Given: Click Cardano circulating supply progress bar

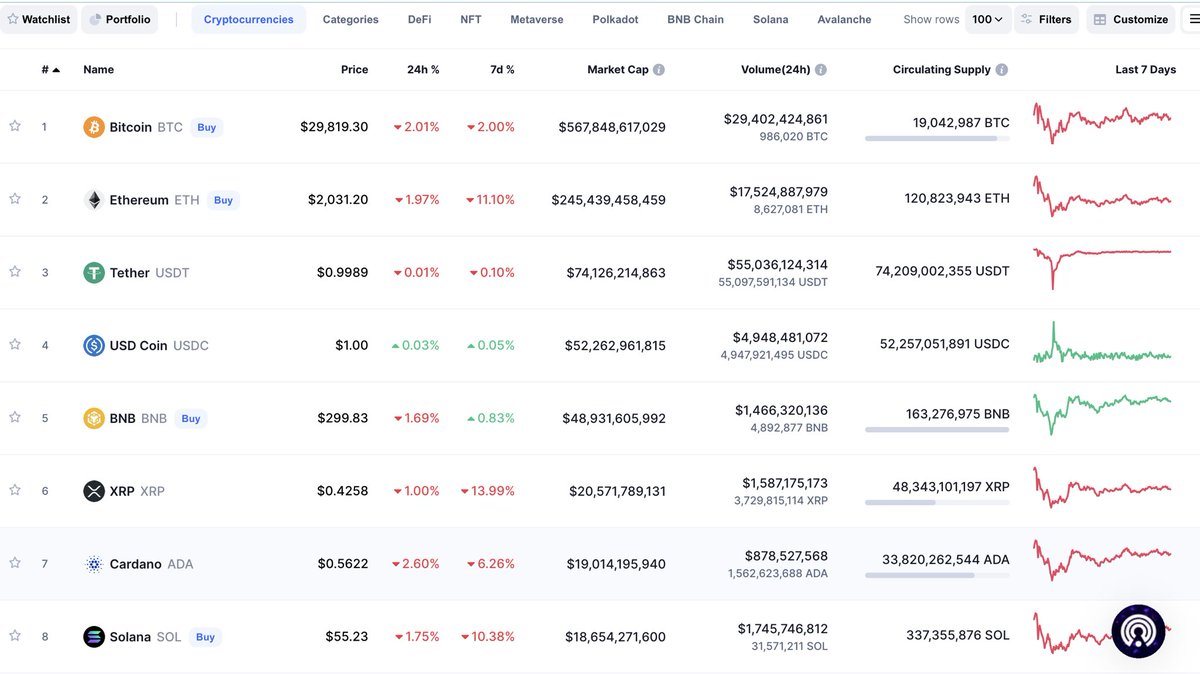Looking at the screenshot, I should tap(937, 575).
